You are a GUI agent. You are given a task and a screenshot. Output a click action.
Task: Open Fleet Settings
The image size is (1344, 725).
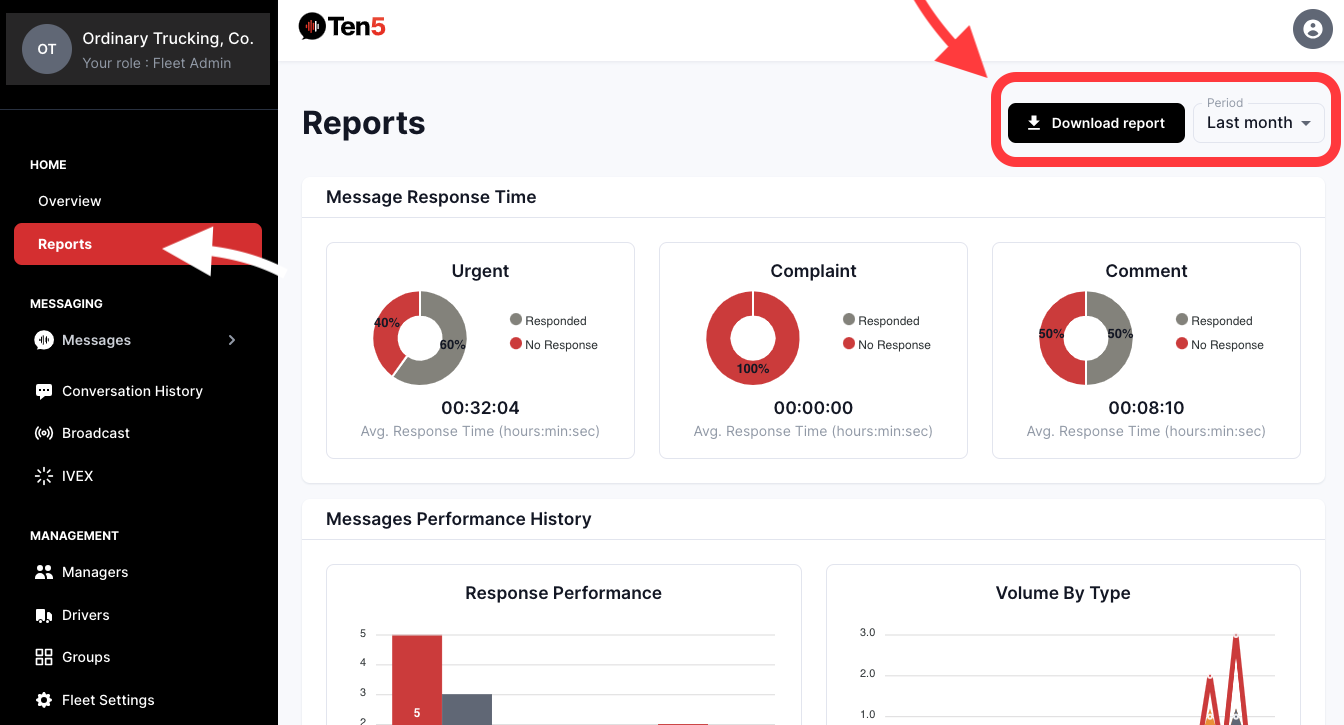pos(108,700)
